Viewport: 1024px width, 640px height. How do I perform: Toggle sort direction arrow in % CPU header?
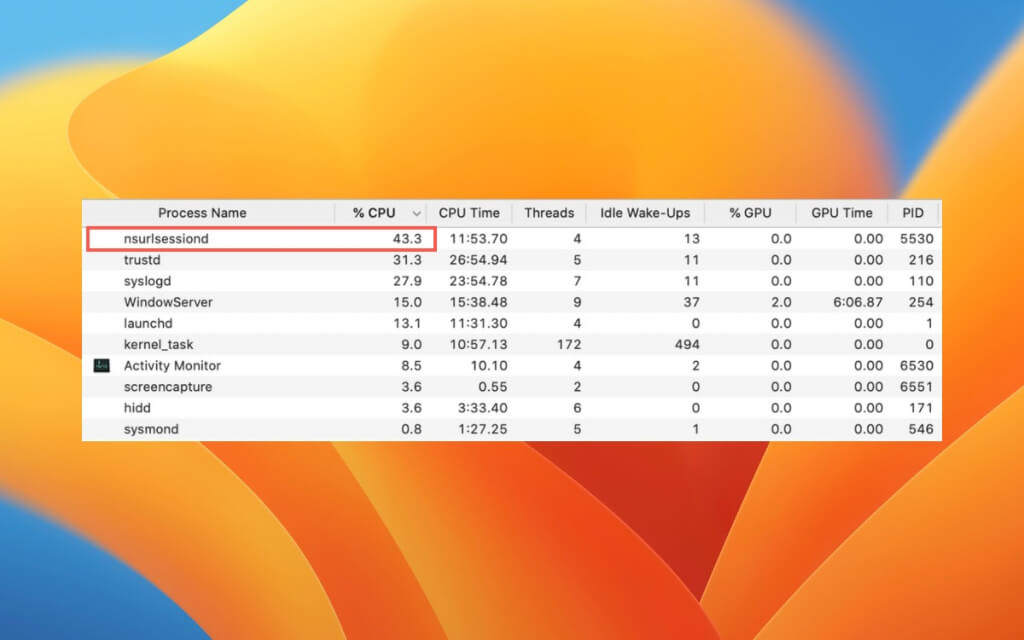click(x=416, y=214)
